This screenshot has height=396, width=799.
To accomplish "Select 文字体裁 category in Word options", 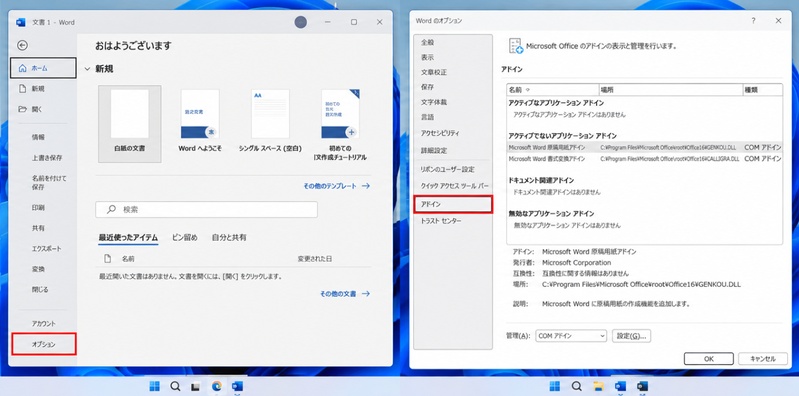I will click(x=434, y=102).
